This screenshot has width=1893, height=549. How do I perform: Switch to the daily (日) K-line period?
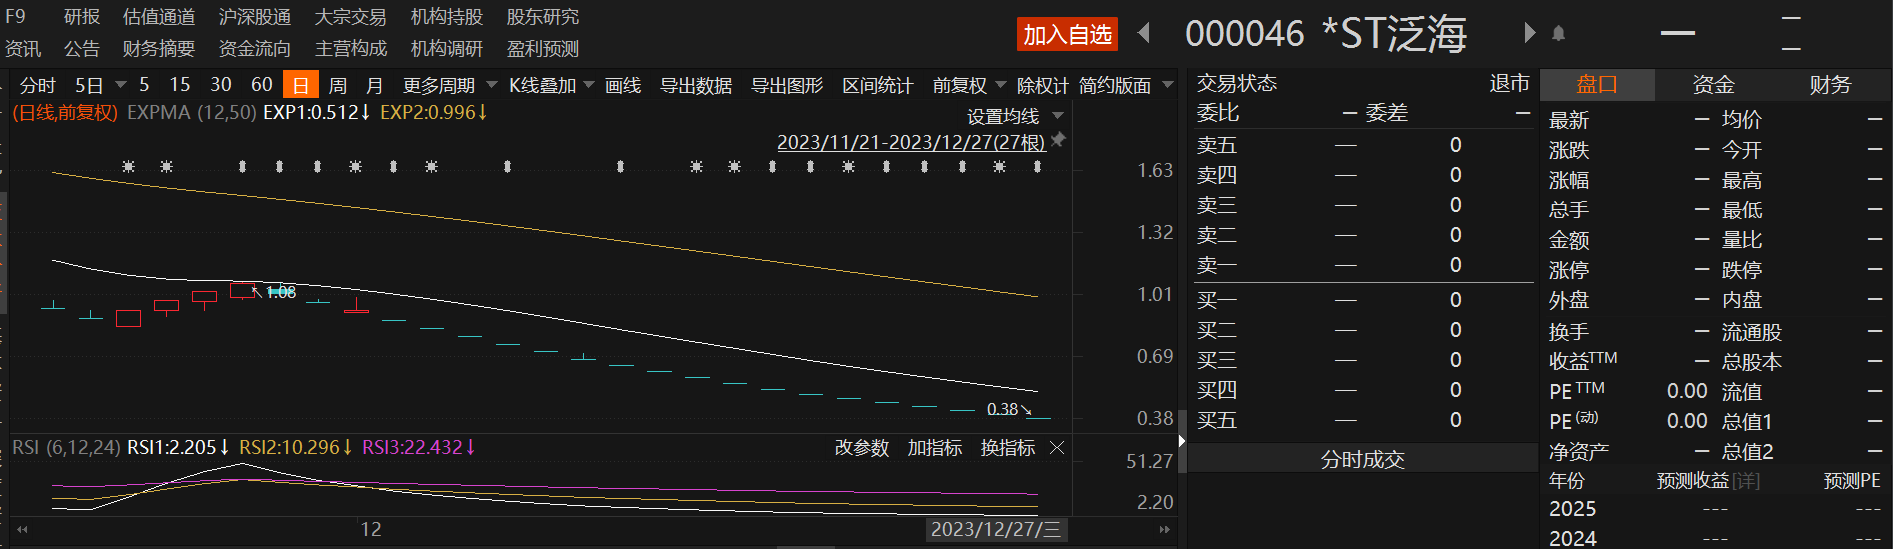tap(300, 85)
